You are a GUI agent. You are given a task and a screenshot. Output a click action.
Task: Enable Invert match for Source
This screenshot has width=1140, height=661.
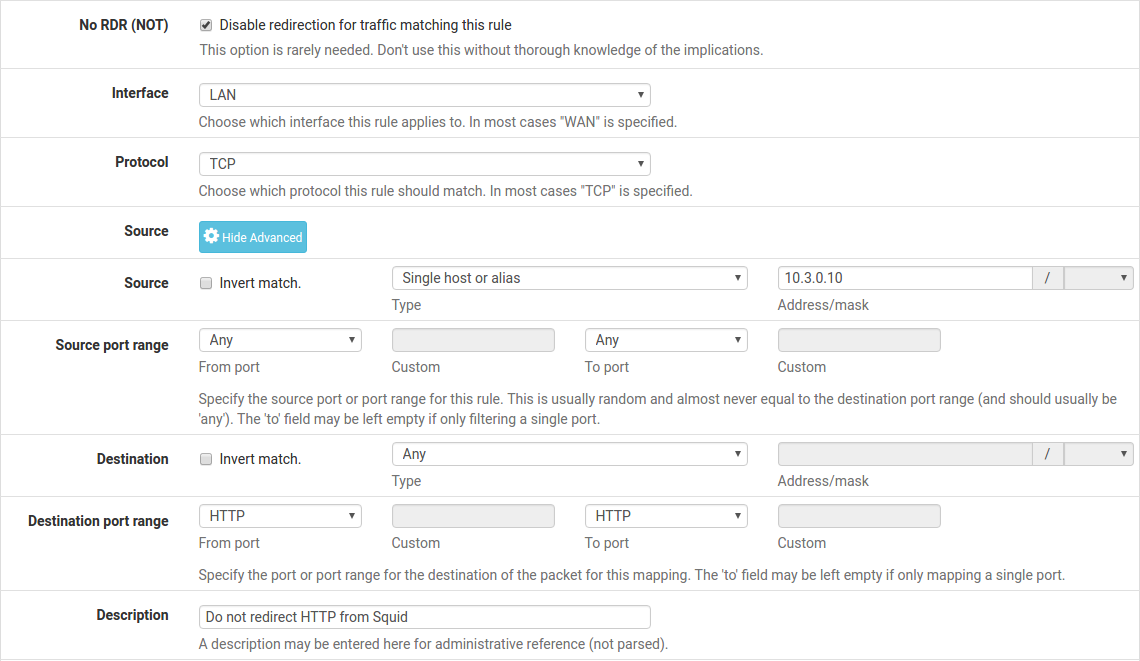point(206,283)
